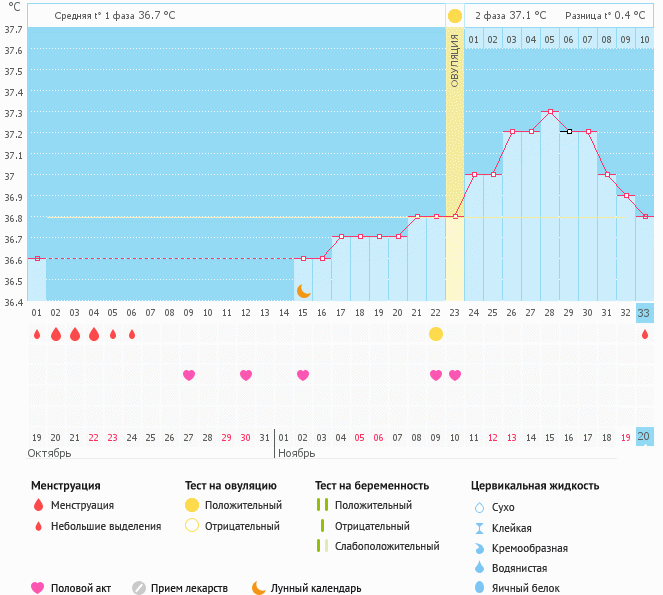663x595 pixels.
Task: Click the yellow ovulation circle above the chart
Action: click(x=455, y=16)
